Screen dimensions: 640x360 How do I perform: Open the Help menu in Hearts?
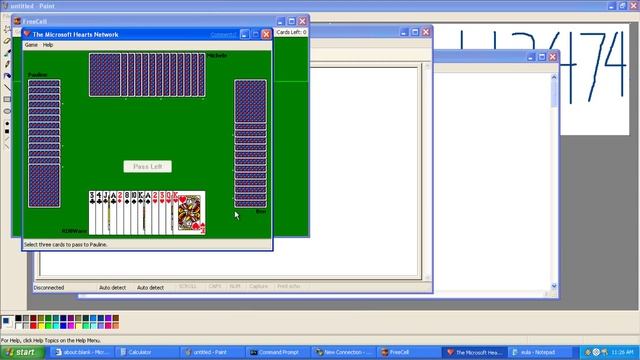pyautogui.click(x=48, y=45)
